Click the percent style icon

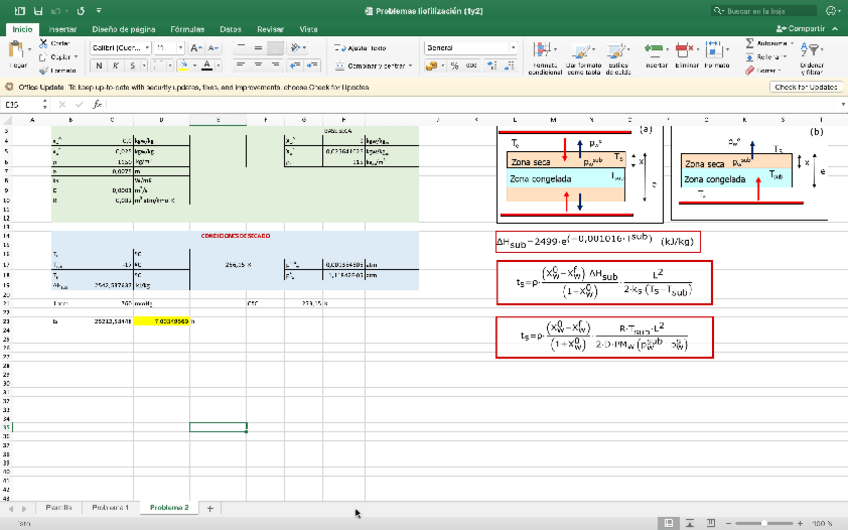[454, 66]
